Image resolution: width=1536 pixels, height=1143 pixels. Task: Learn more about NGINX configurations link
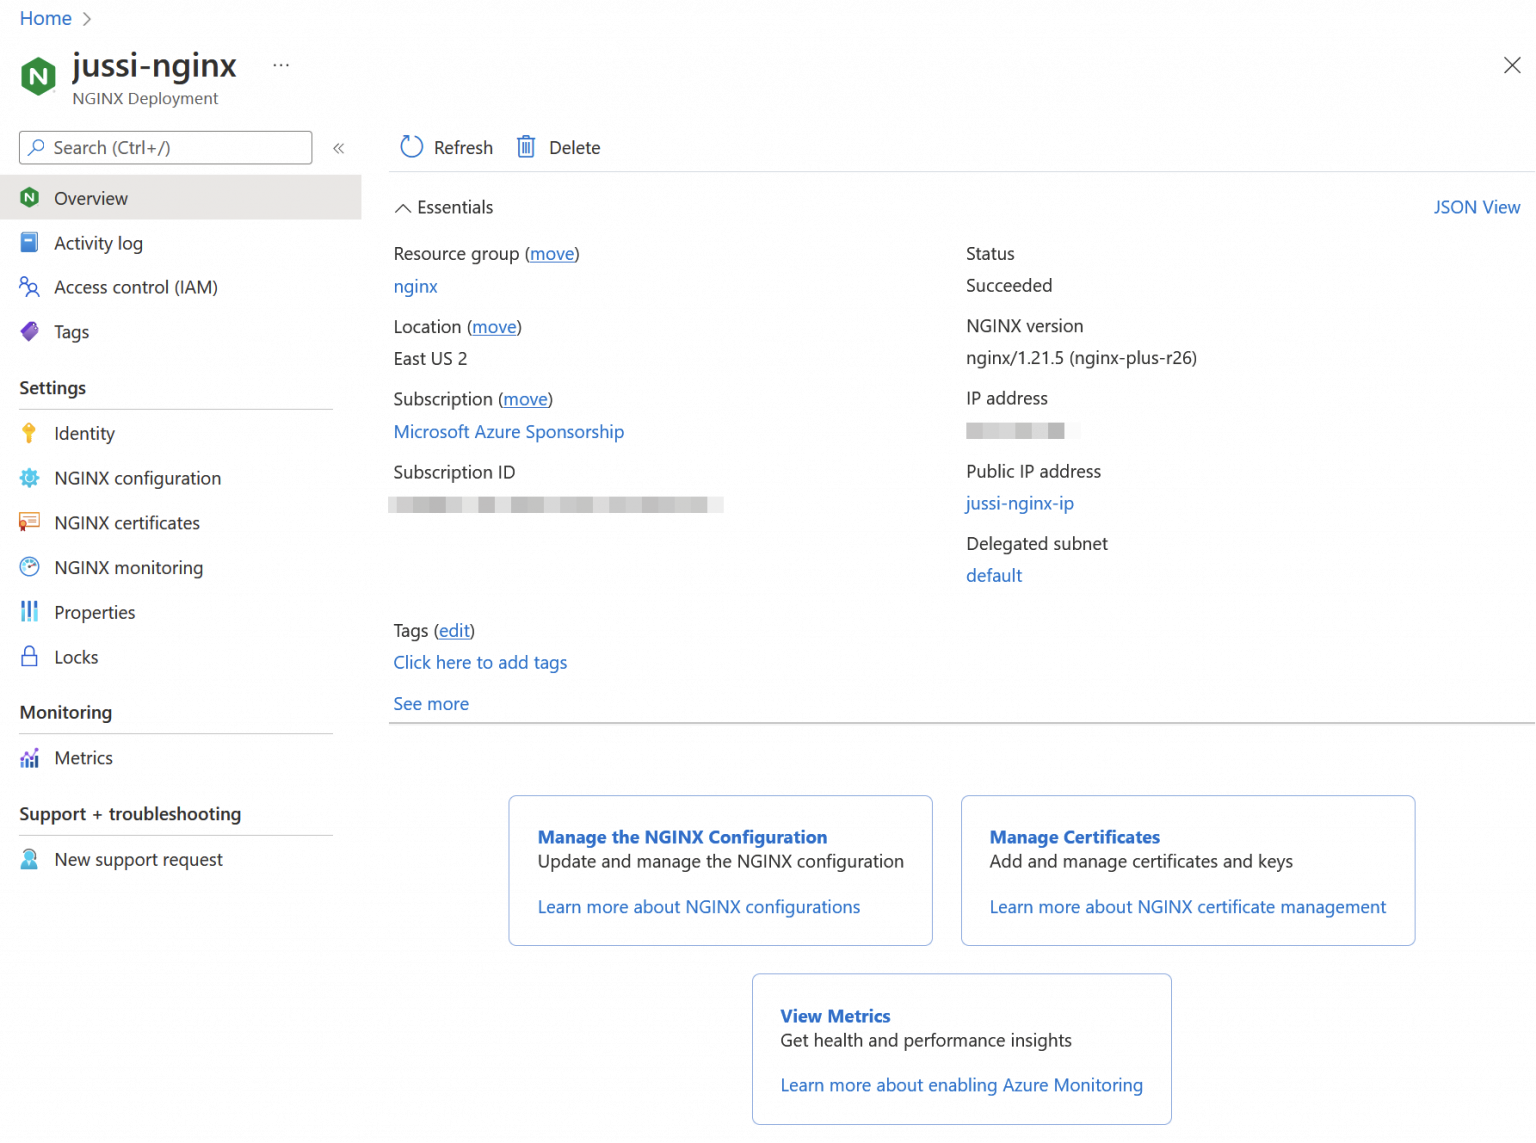[699, 906]
